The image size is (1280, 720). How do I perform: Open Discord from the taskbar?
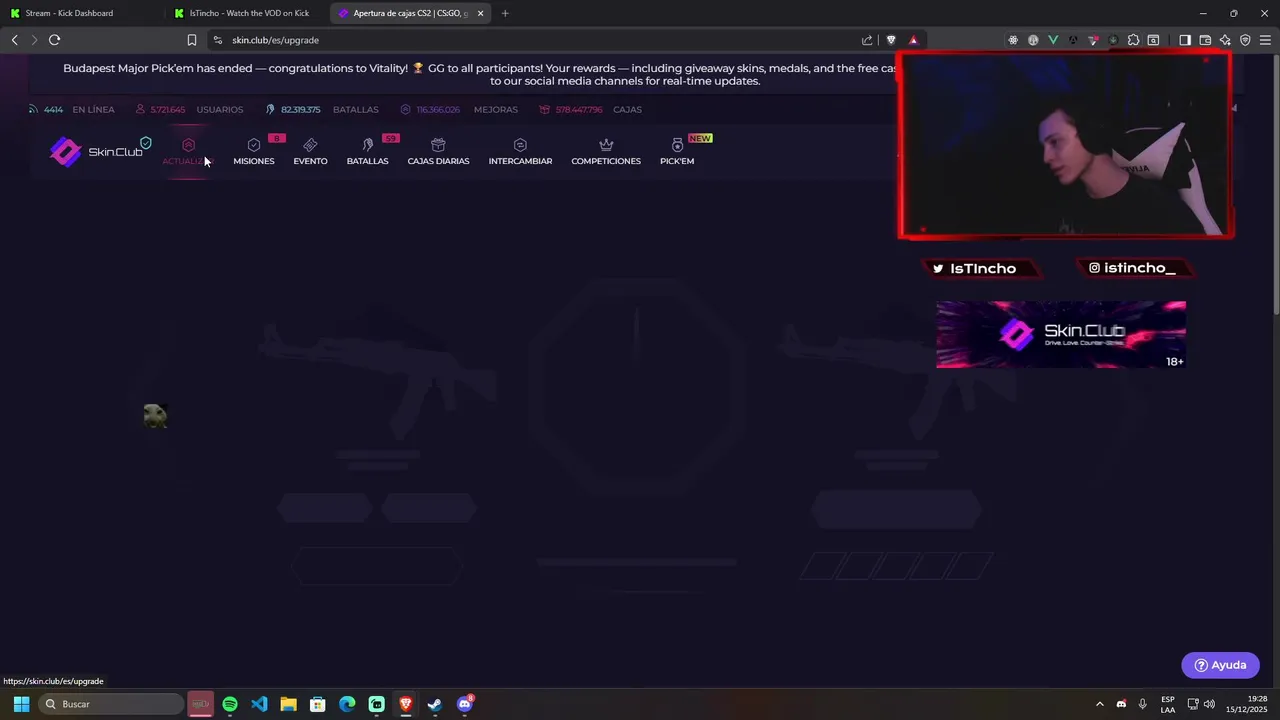[x=464, y=704]
